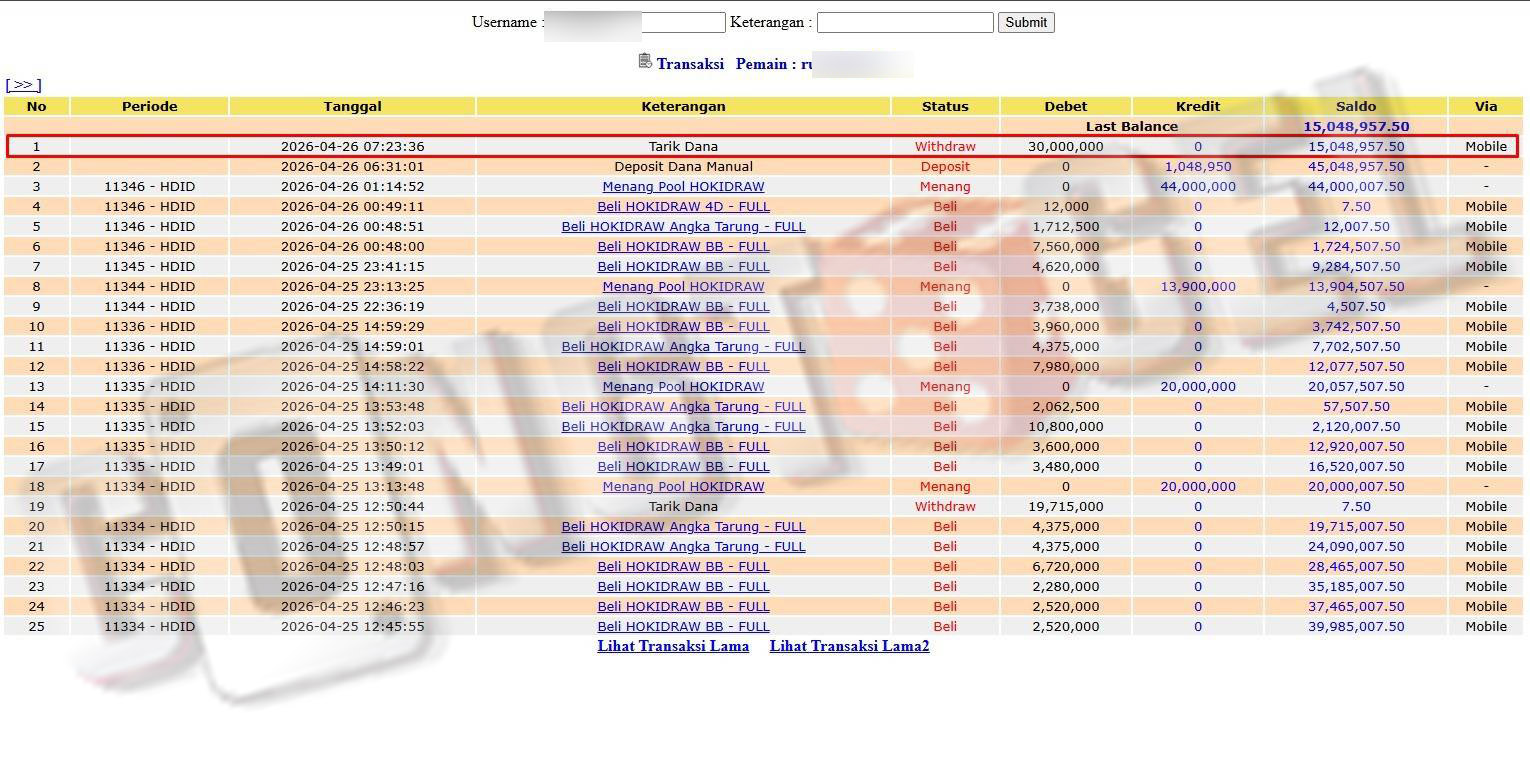The height and width of the screenshot is (775, 1530).
Task: Open Menang Pool HOKIDRAW at 13:13:48
Action: tap(683, 487)
